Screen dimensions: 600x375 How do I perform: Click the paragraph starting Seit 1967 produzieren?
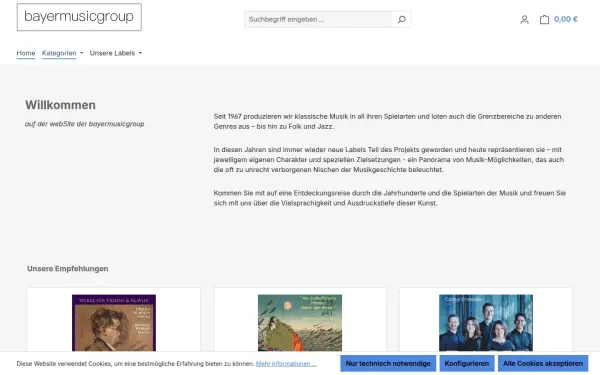pos(387,121)
